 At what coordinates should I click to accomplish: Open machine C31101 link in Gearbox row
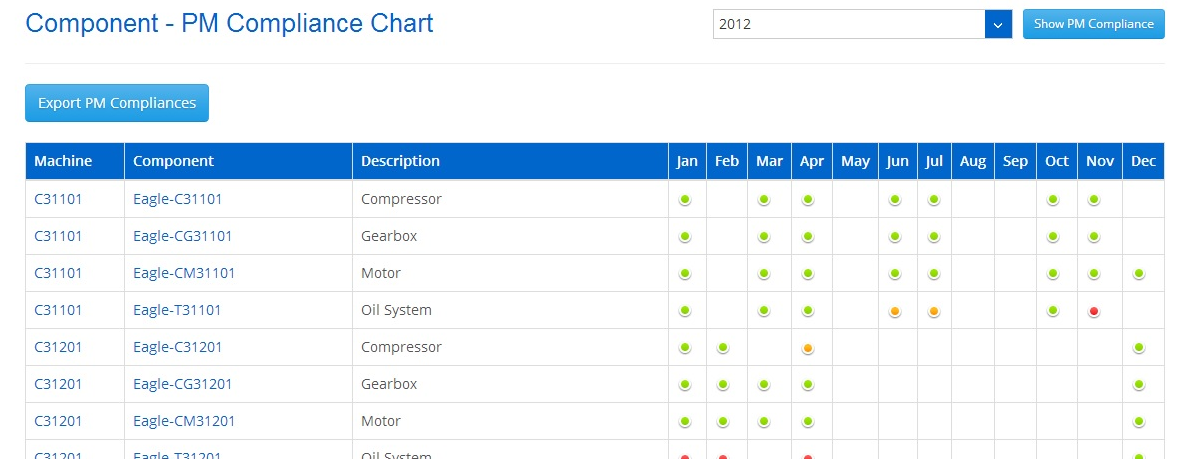tap(58, 236)
